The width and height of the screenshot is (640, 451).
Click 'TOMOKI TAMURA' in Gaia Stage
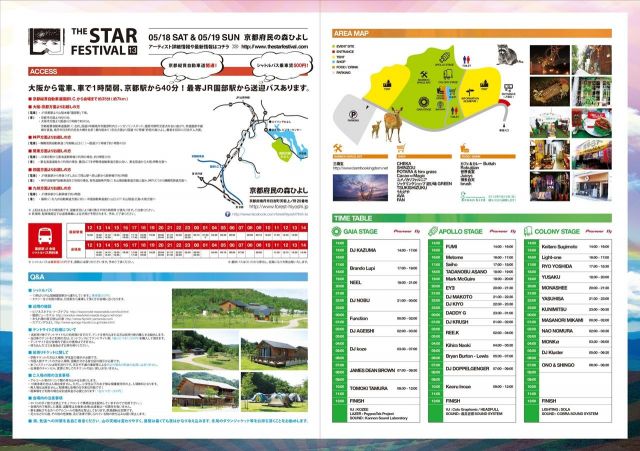pyautogui.click(x=369, y=388)
